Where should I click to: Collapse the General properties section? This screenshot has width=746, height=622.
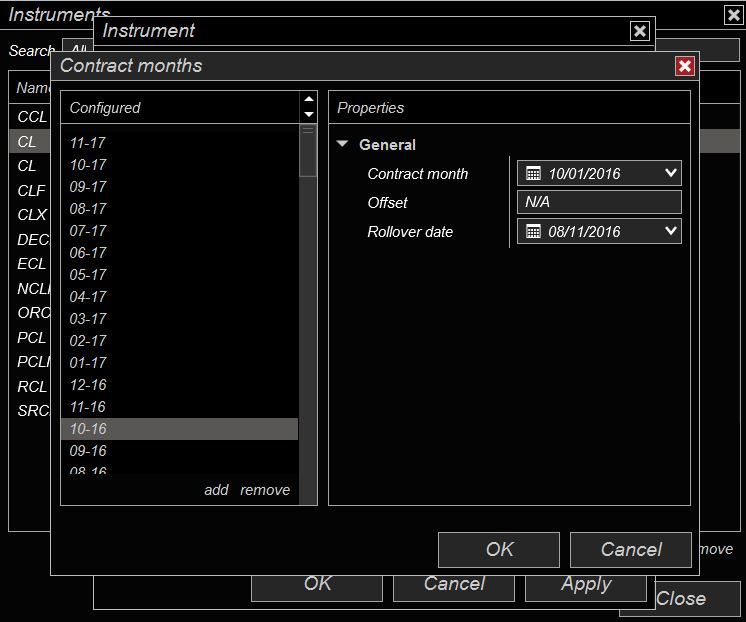pos(343,144)
